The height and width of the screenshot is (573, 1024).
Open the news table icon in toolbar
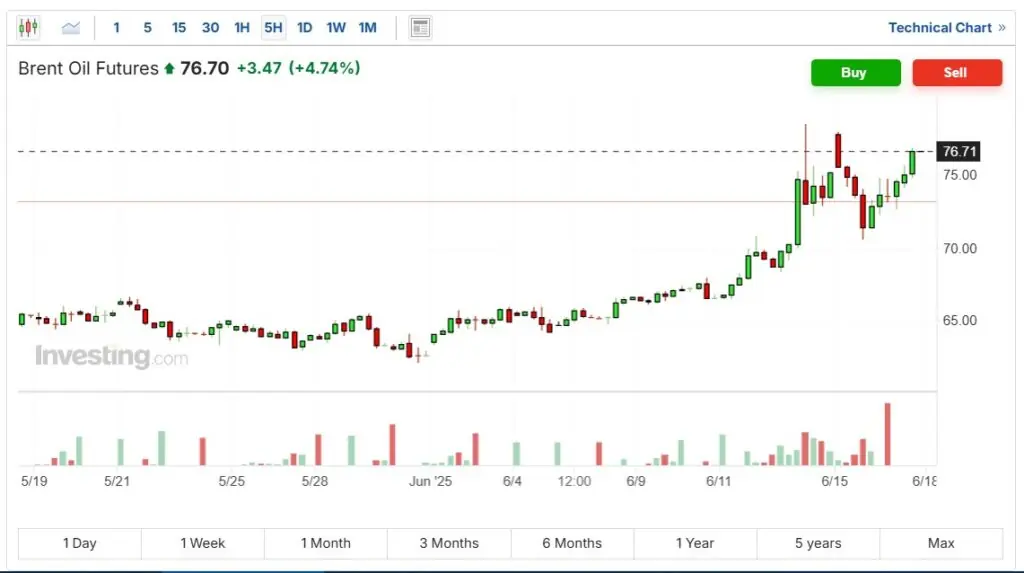tap(420, 27)
